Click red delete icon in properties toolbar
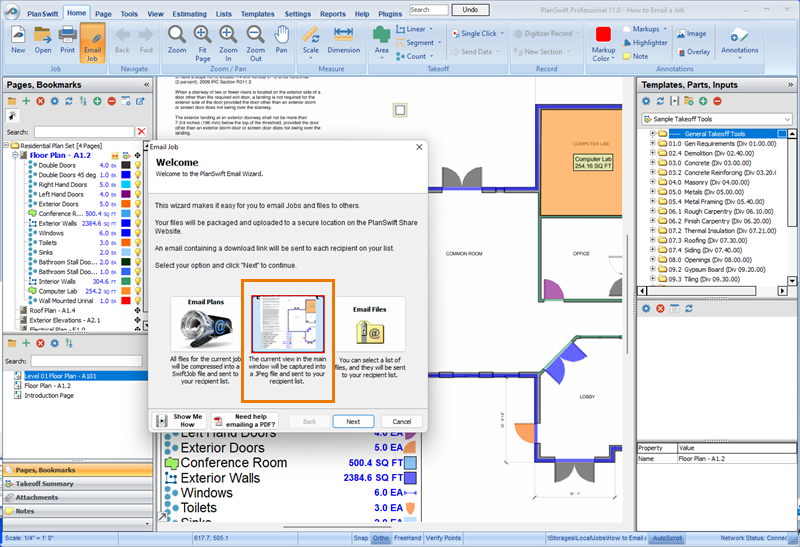 click(x=660, y=309)
